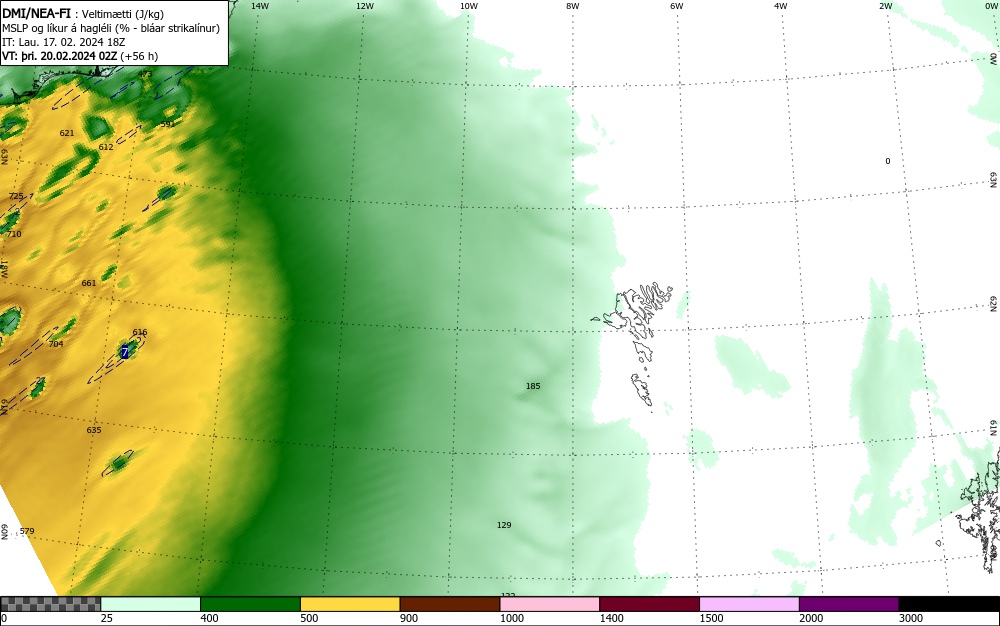Click the light green 25–400 legend swatch
The width and height of the screenshot is (1000, 626).
click(151, 604)
